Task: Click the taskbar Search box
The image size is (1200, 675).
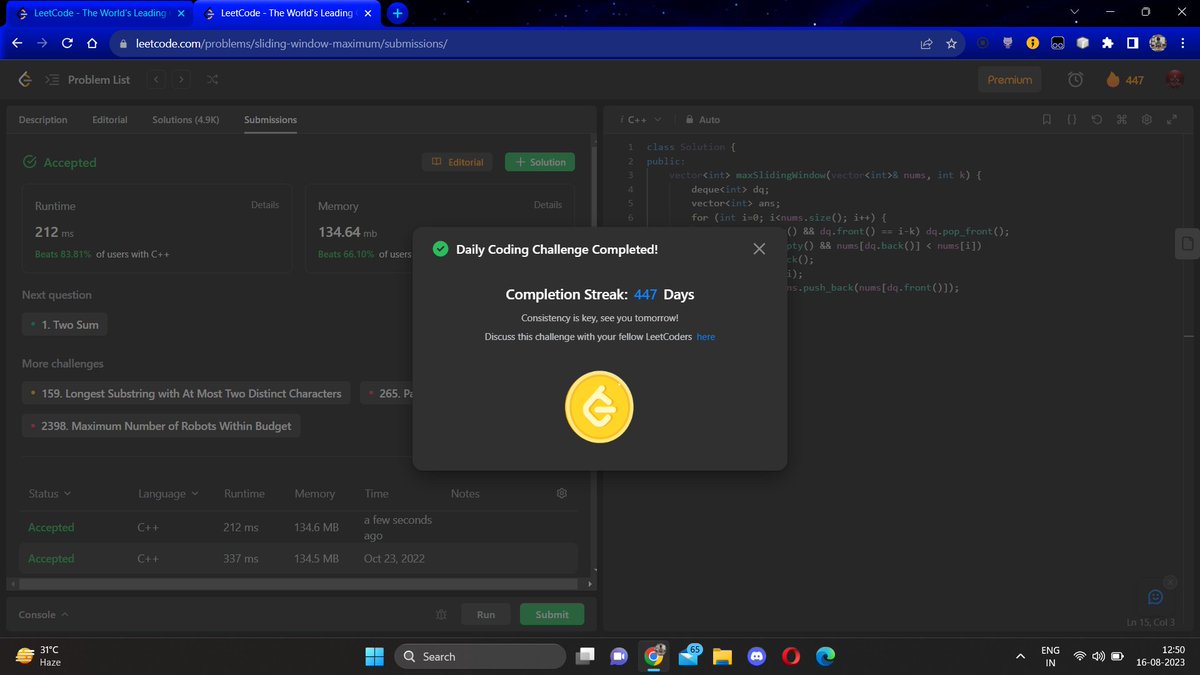Action: coord(480,656)
